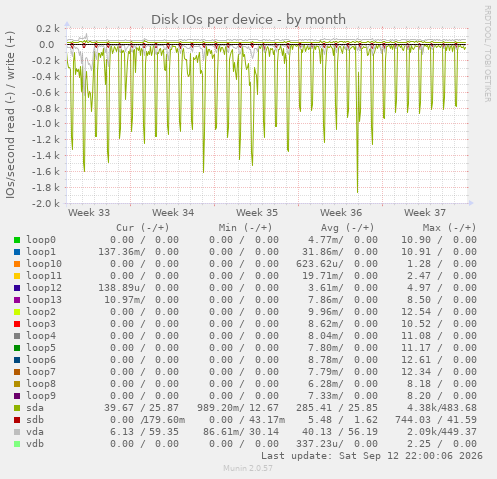Click the gray loop4 legend color swatch

click(17, 336)
